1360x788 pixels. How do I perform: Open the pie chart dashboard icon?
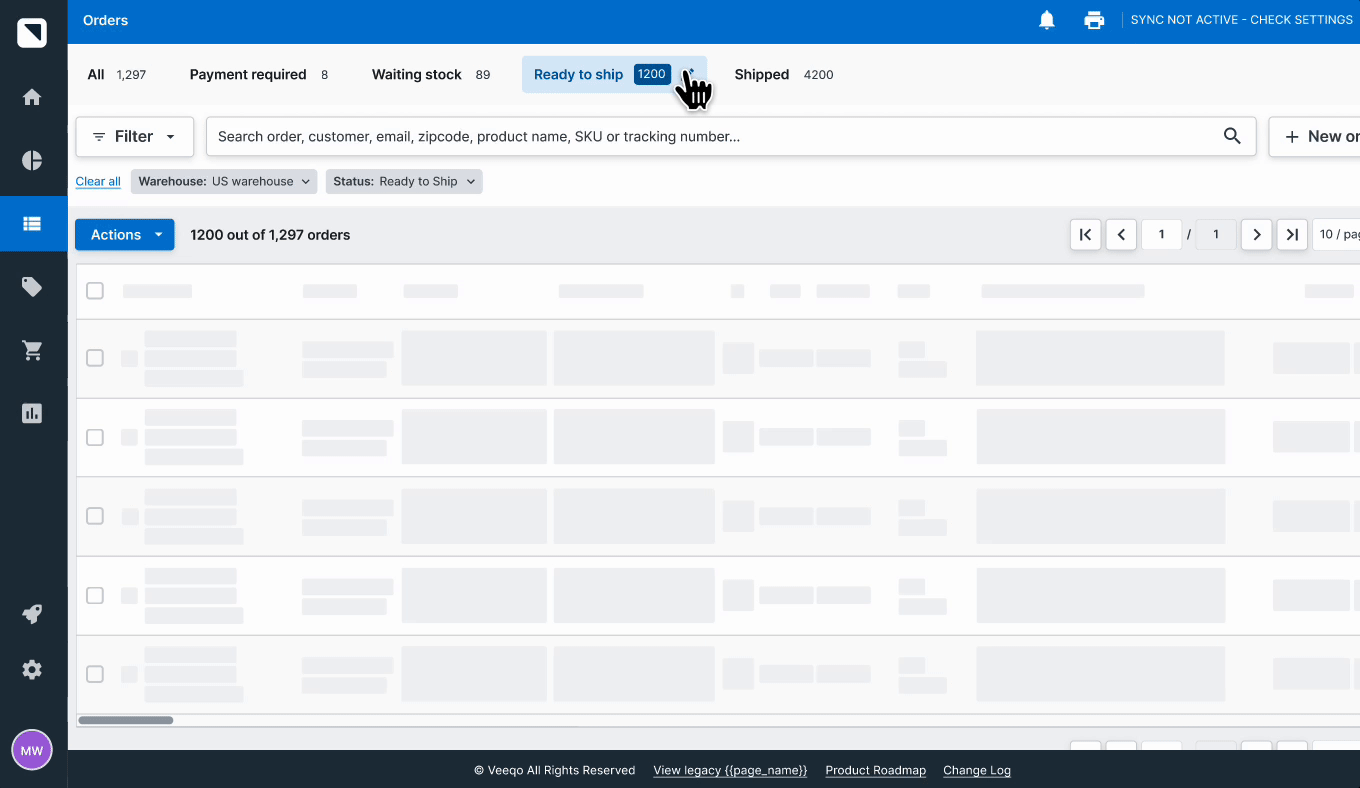coord(32,160)
